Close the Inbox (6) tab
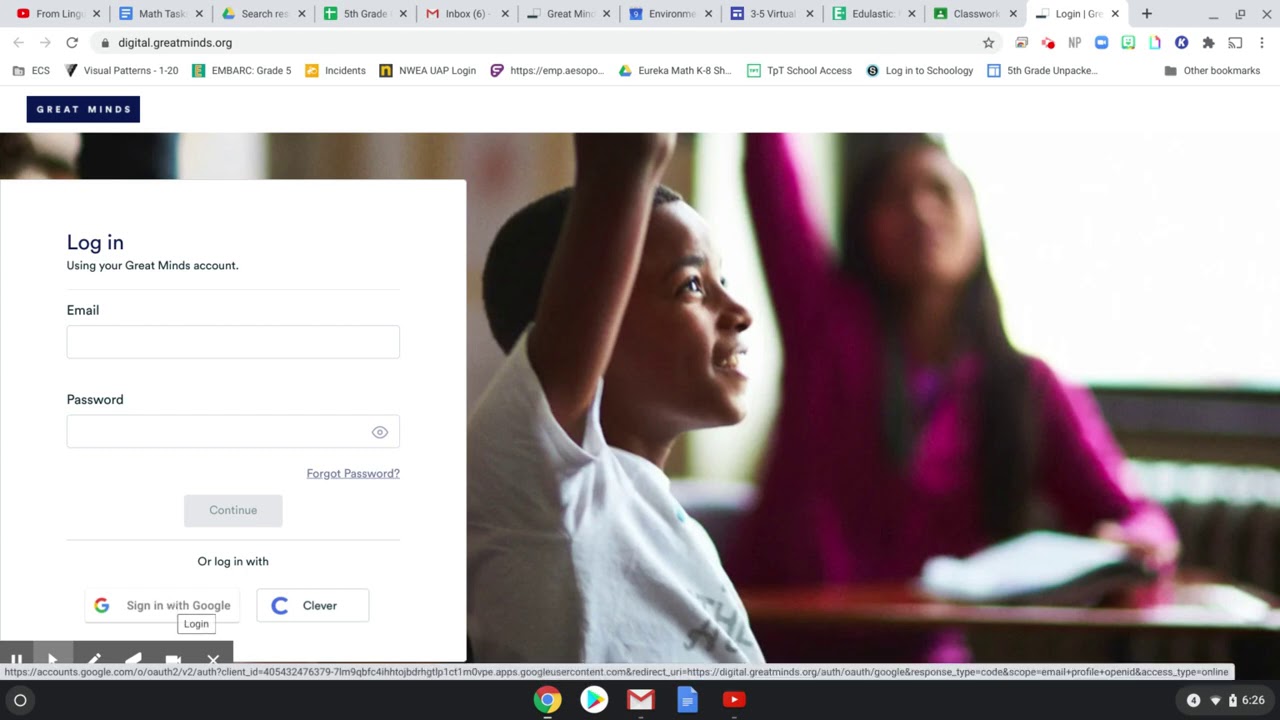Viewport: 1280px width, 720px height. [505, 14]
